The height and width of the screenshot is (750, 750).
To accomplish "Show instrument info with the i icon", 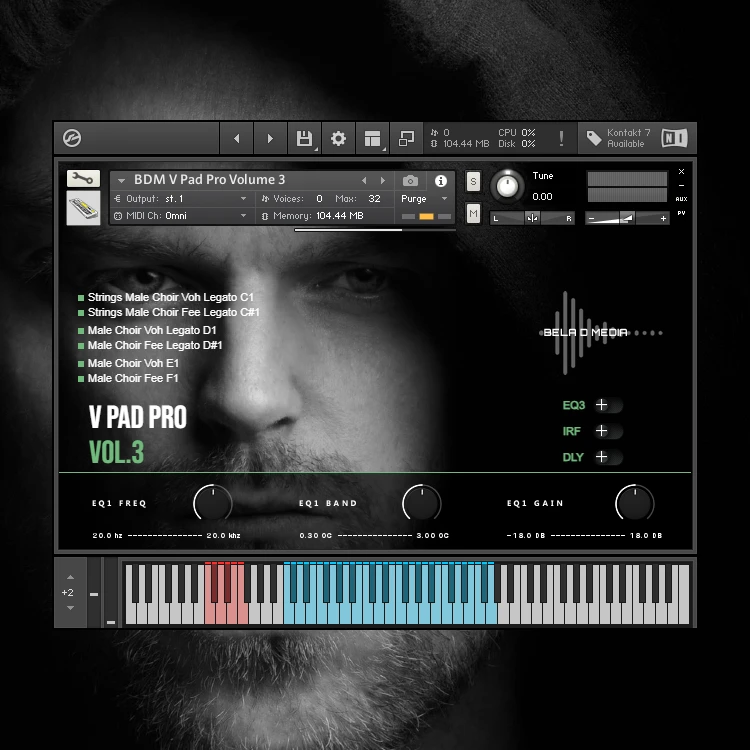I will click(441, 181).
